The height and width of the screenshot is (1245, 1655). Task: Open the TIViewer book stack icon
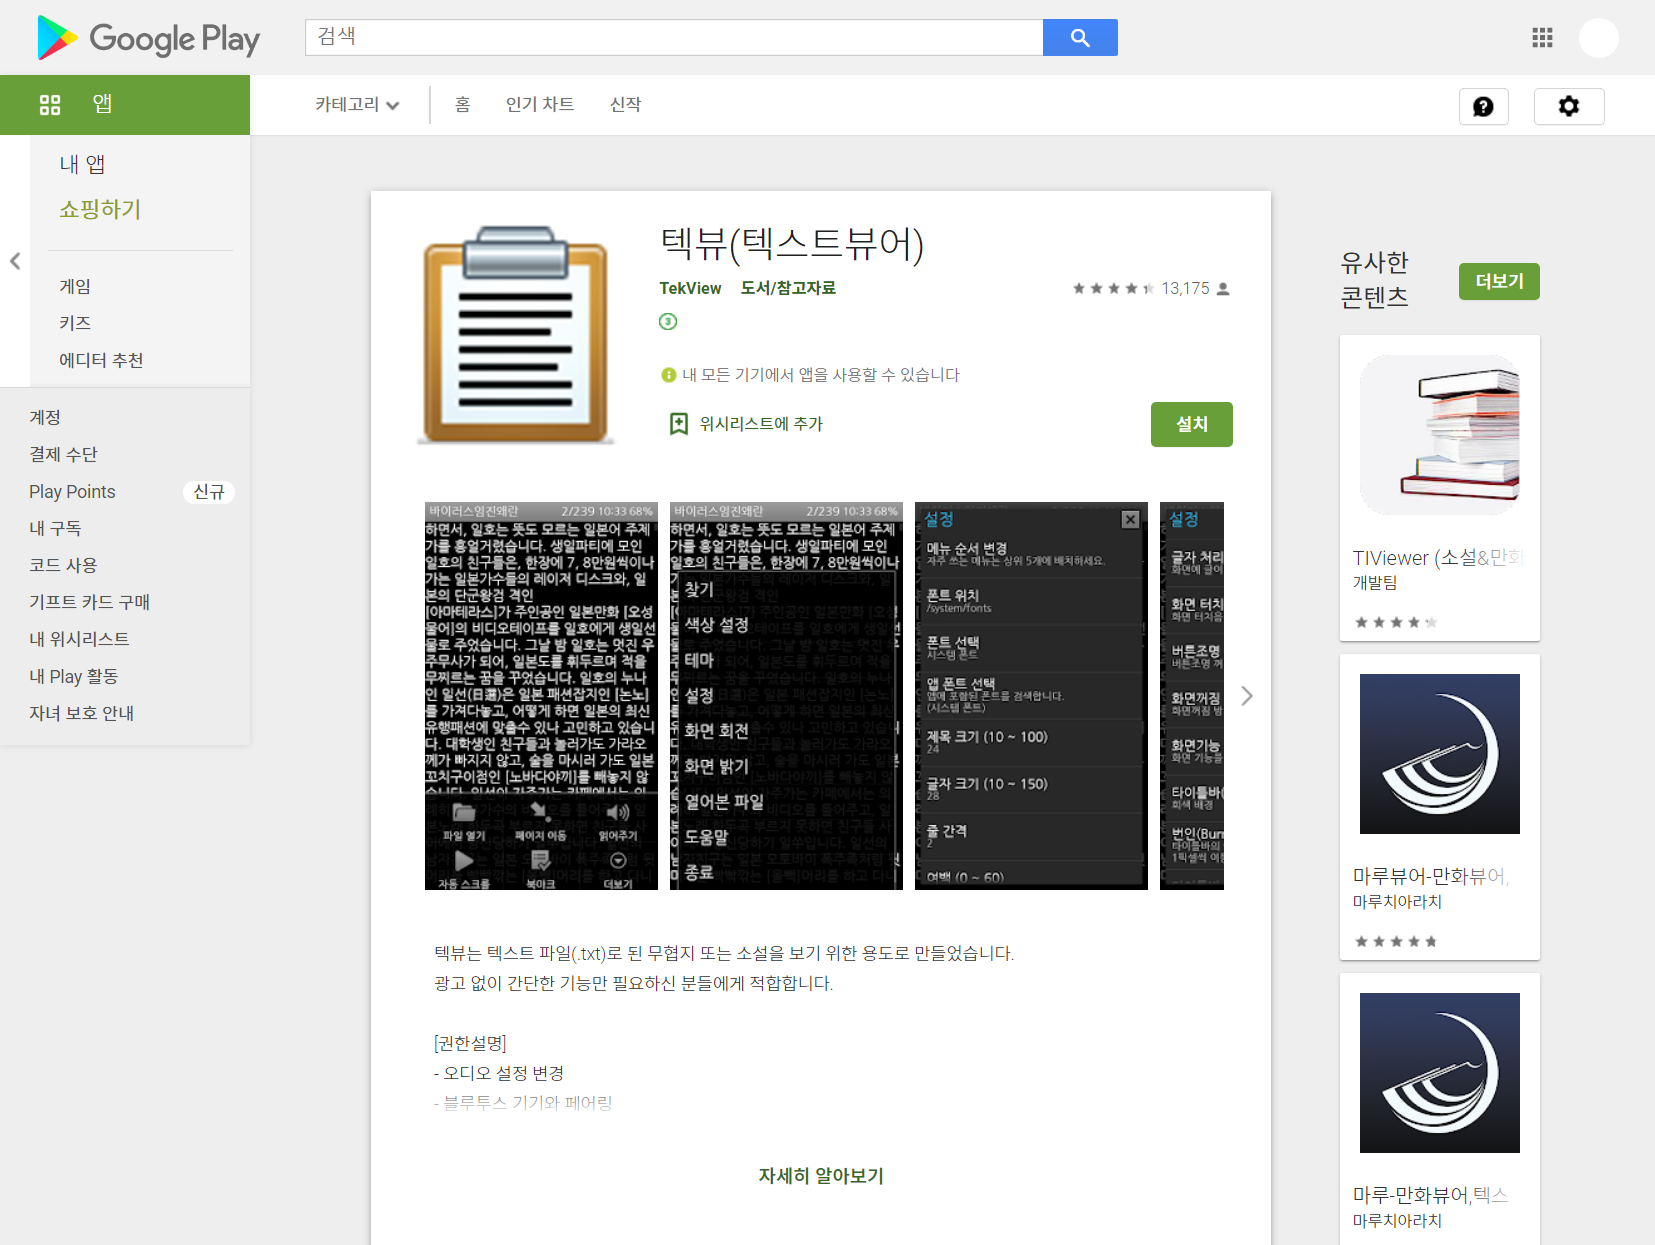(1440, 435)
